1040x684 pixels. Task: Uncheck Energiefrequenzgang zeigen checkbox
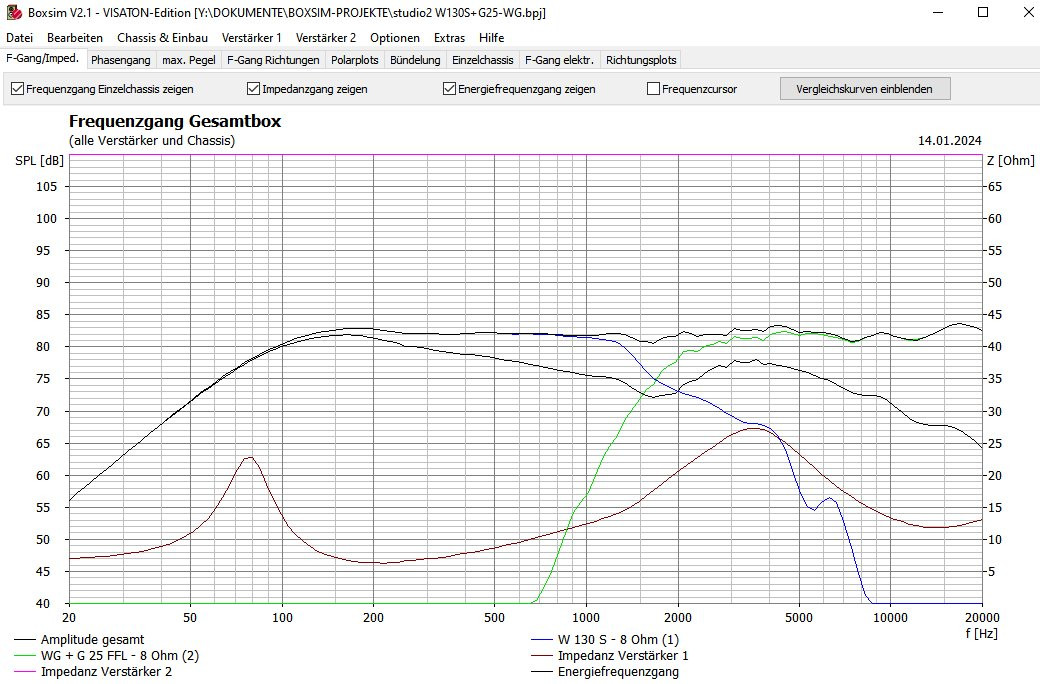pos(450,88)
